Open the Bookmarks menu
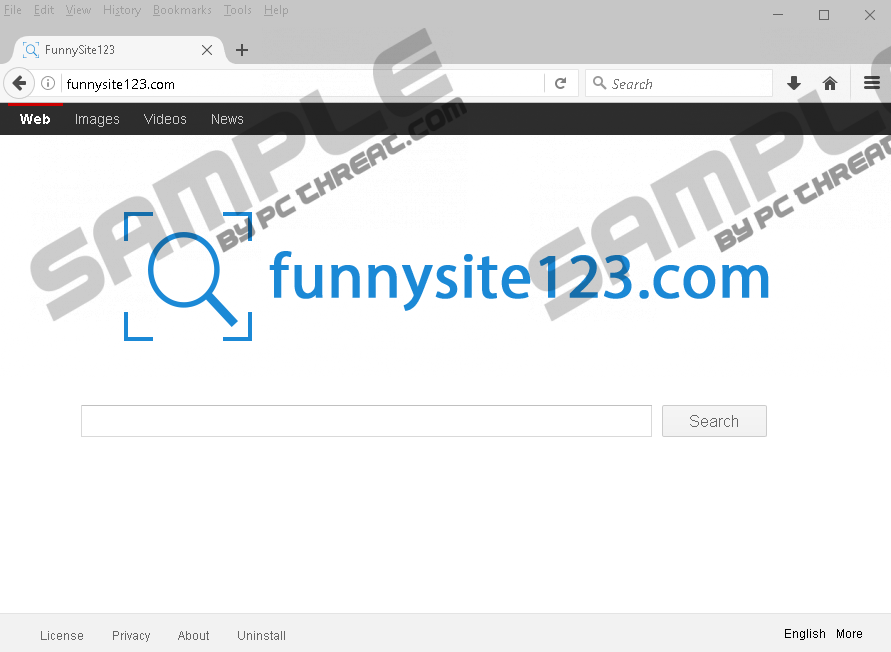This screenshot has width=891, height=652. click(182, 10)
